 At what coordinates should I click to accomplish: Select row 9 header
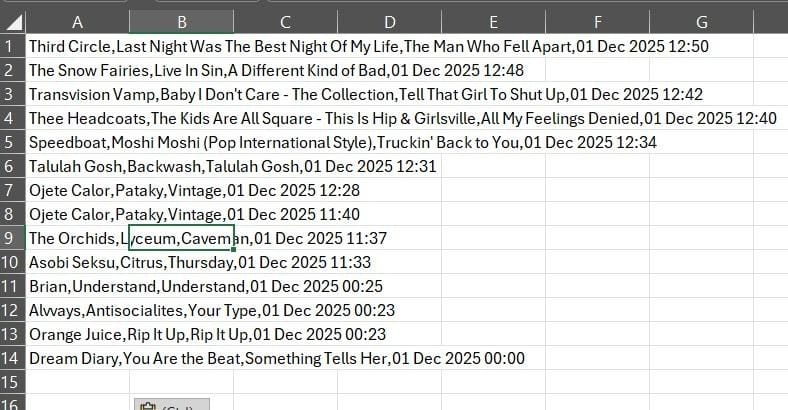[12, 238]
